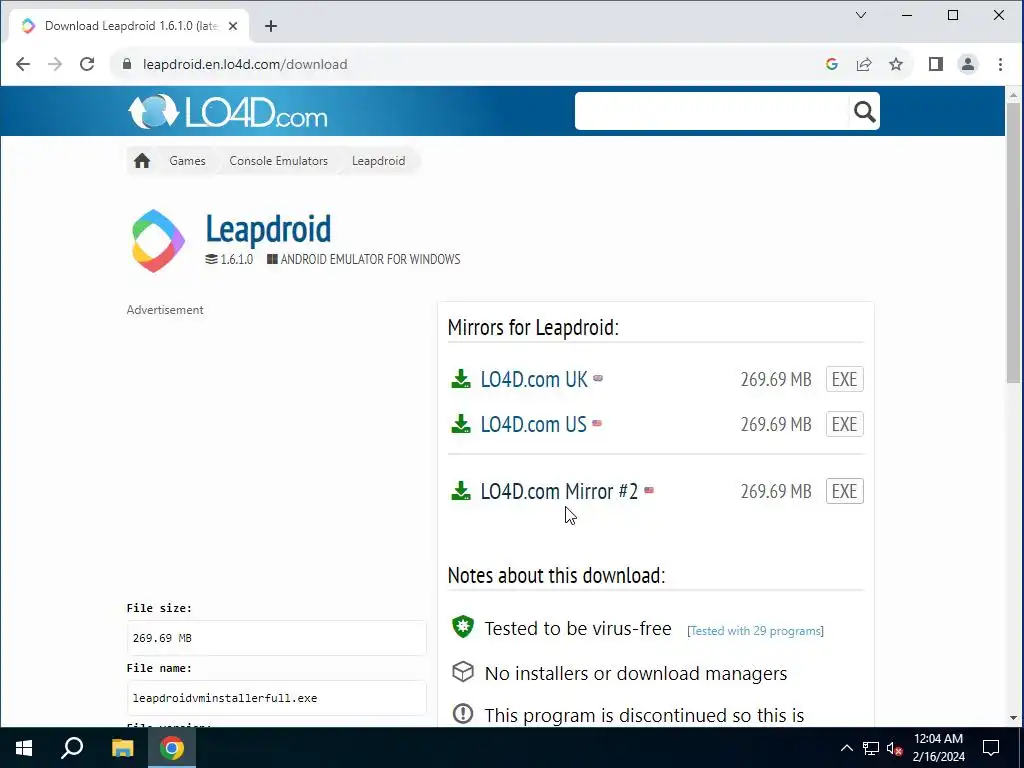This screenshot has width=1024, height=768.
Task: Click the Google icon in address bar
Action: coord(831,64)
